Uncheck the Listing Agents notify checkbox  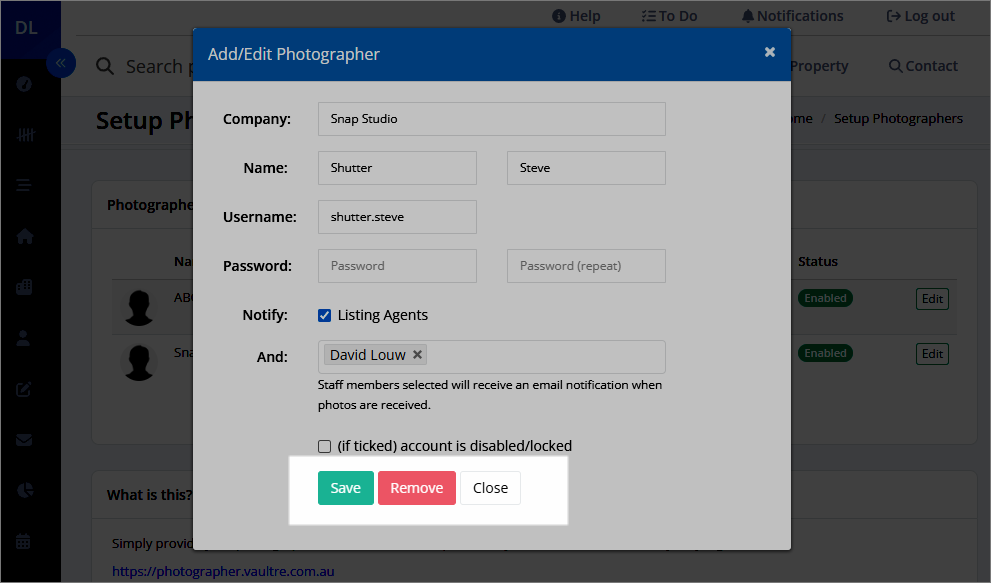(x=324, y=314)
